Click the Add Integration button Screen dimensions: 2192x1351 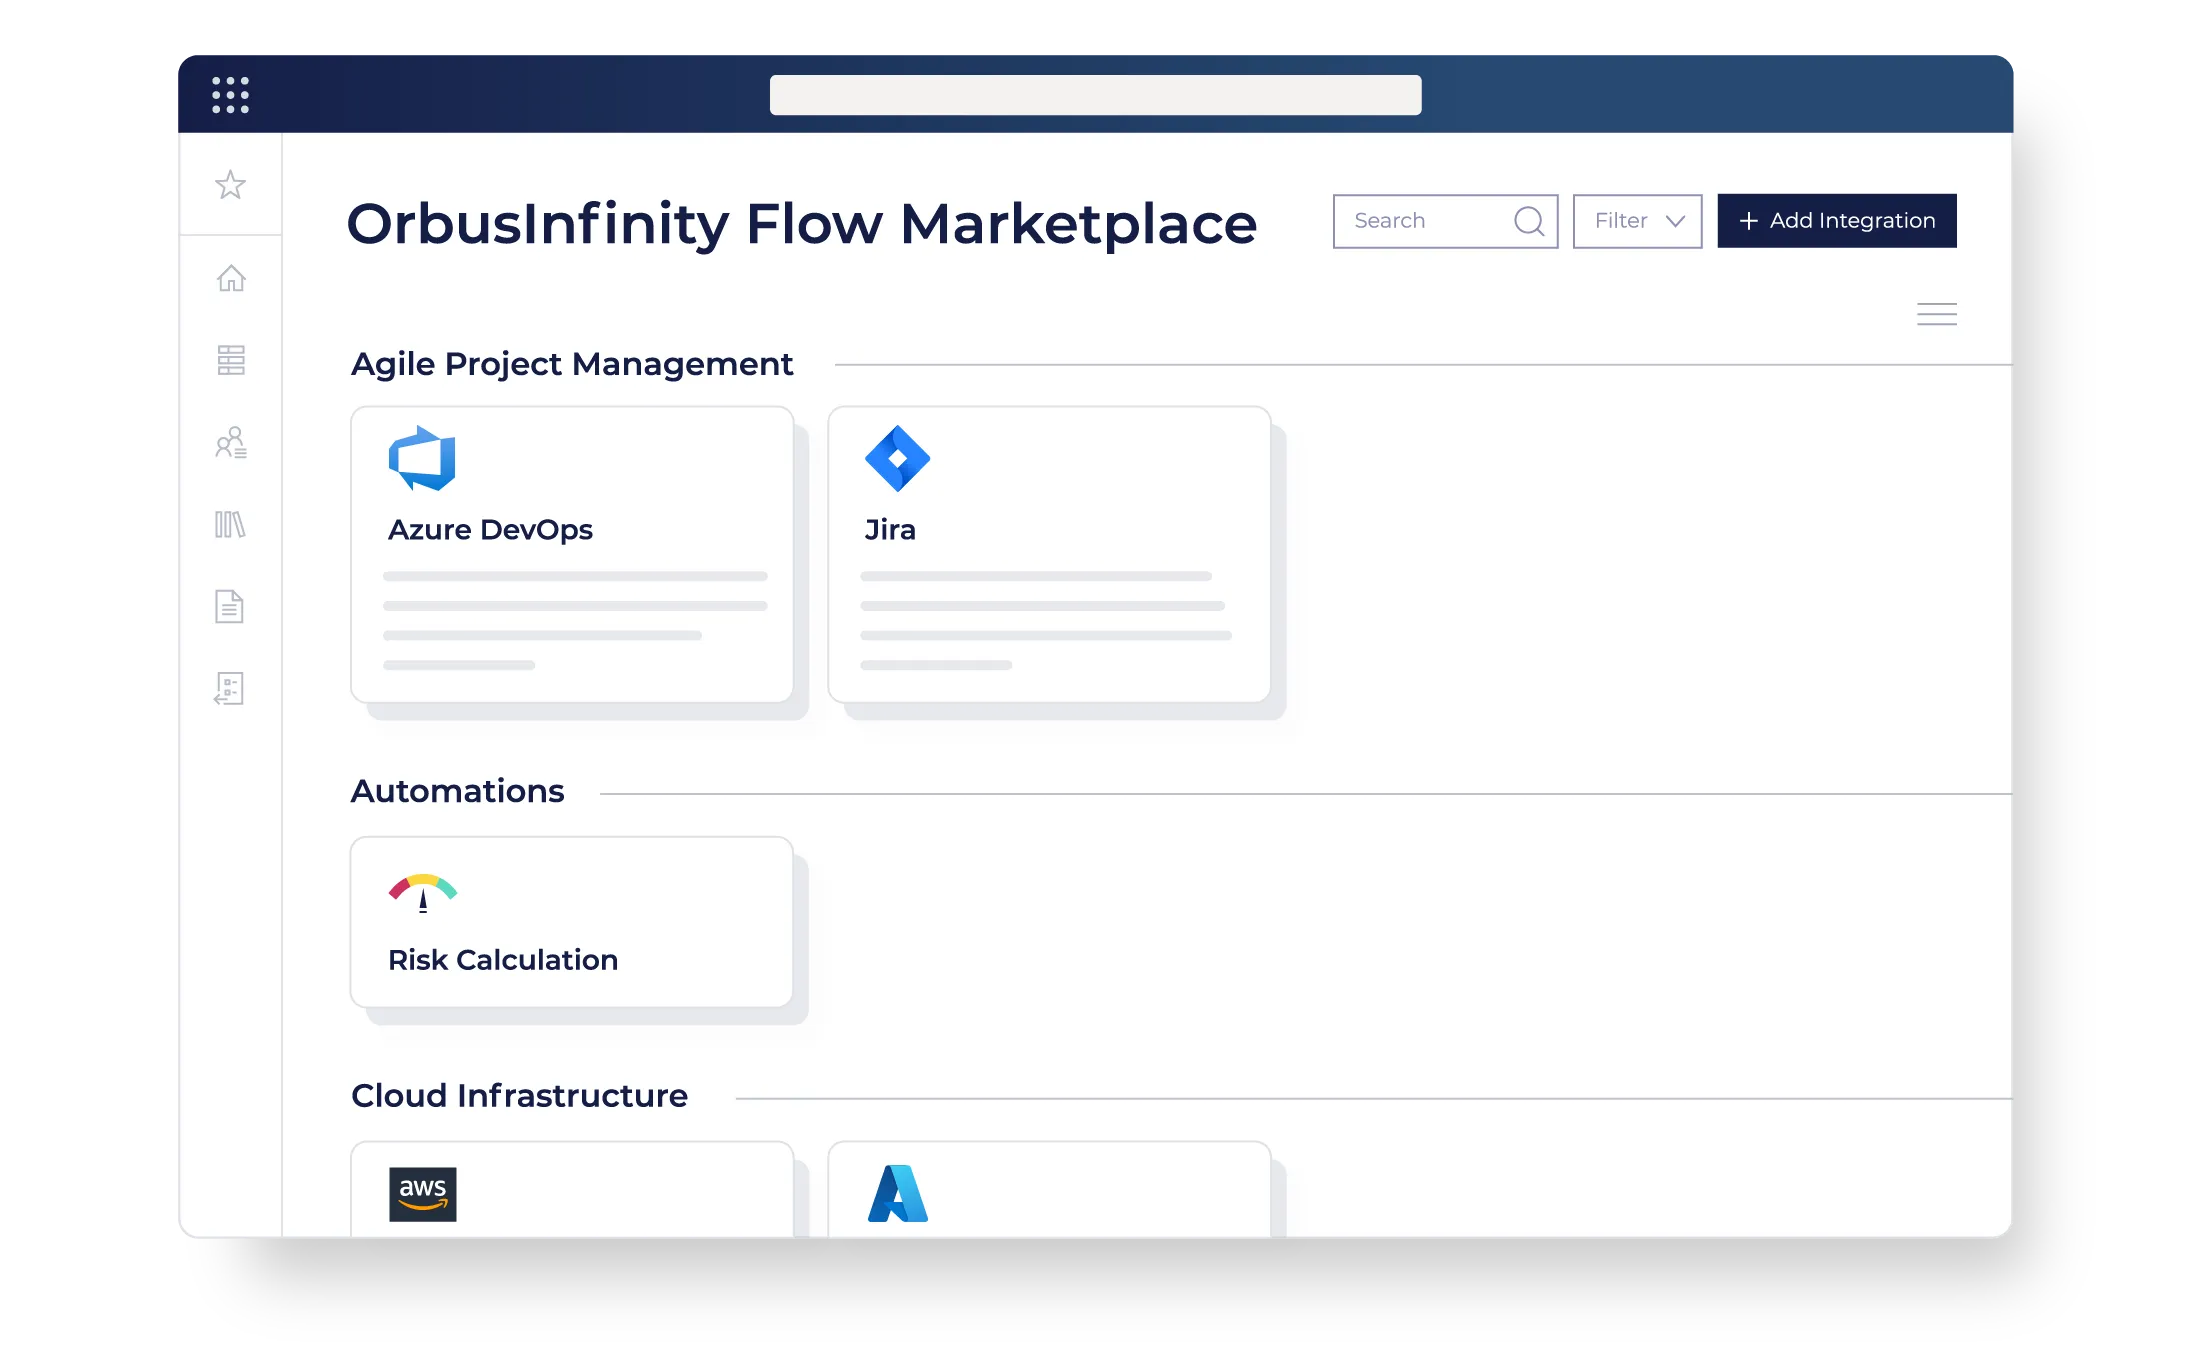pyautogui.click(x=1837, y=221)
